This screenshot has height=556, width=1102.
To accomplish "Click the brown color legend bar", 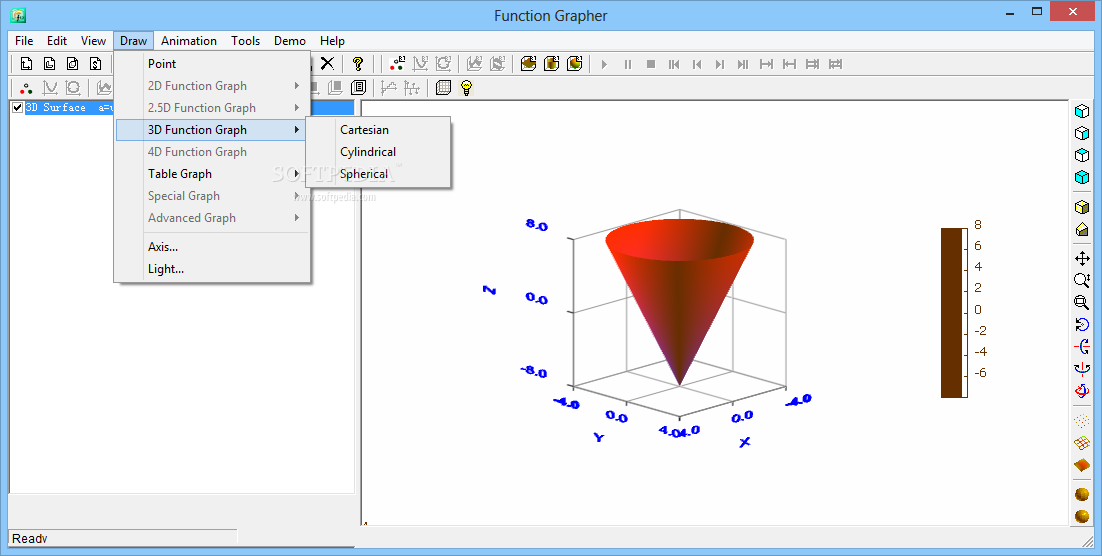I will [954, 313].
